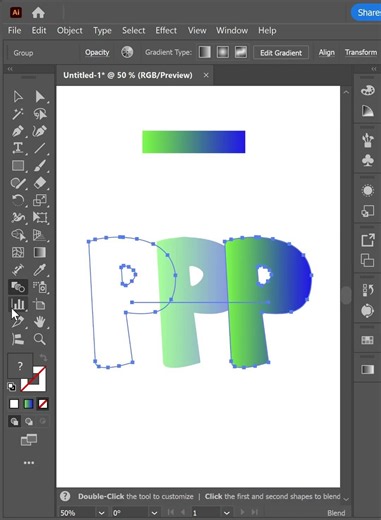This screenshot has height=520, width=381.
Task: Select the Shape Builder tool
Action: coord(18,235)
